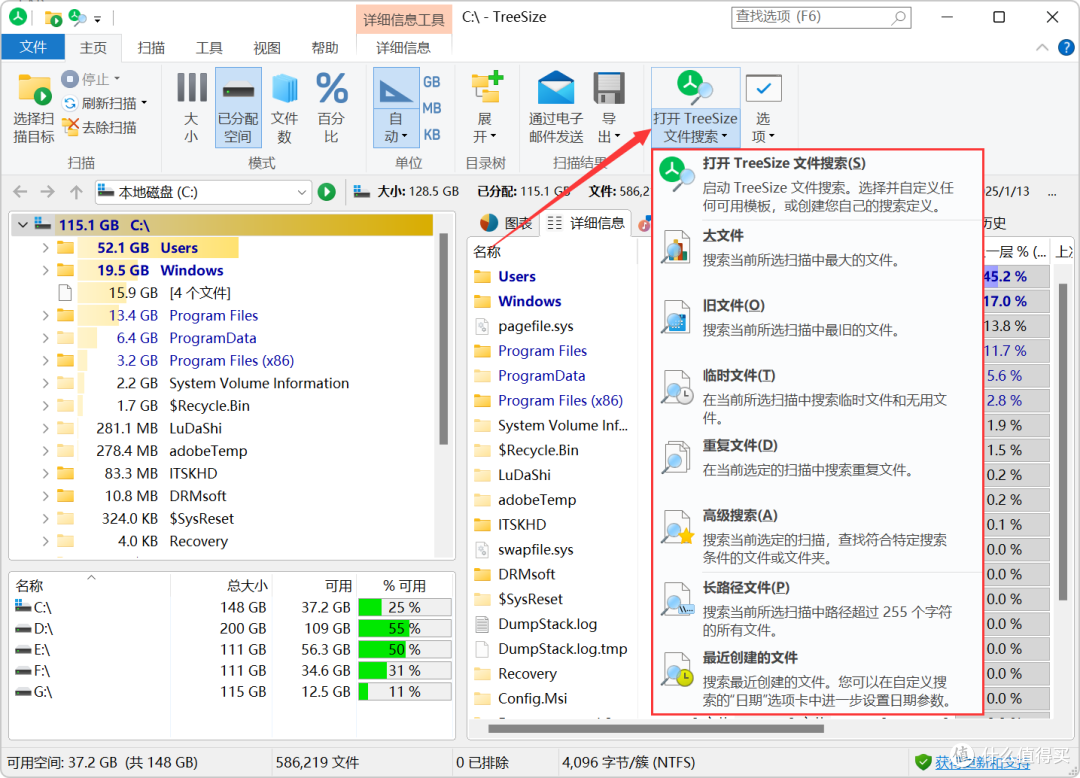The height and width of the screenshot is (778, 1080).
Task: Choose the 最近创建的文件 search option
Action: coord(817,679)
